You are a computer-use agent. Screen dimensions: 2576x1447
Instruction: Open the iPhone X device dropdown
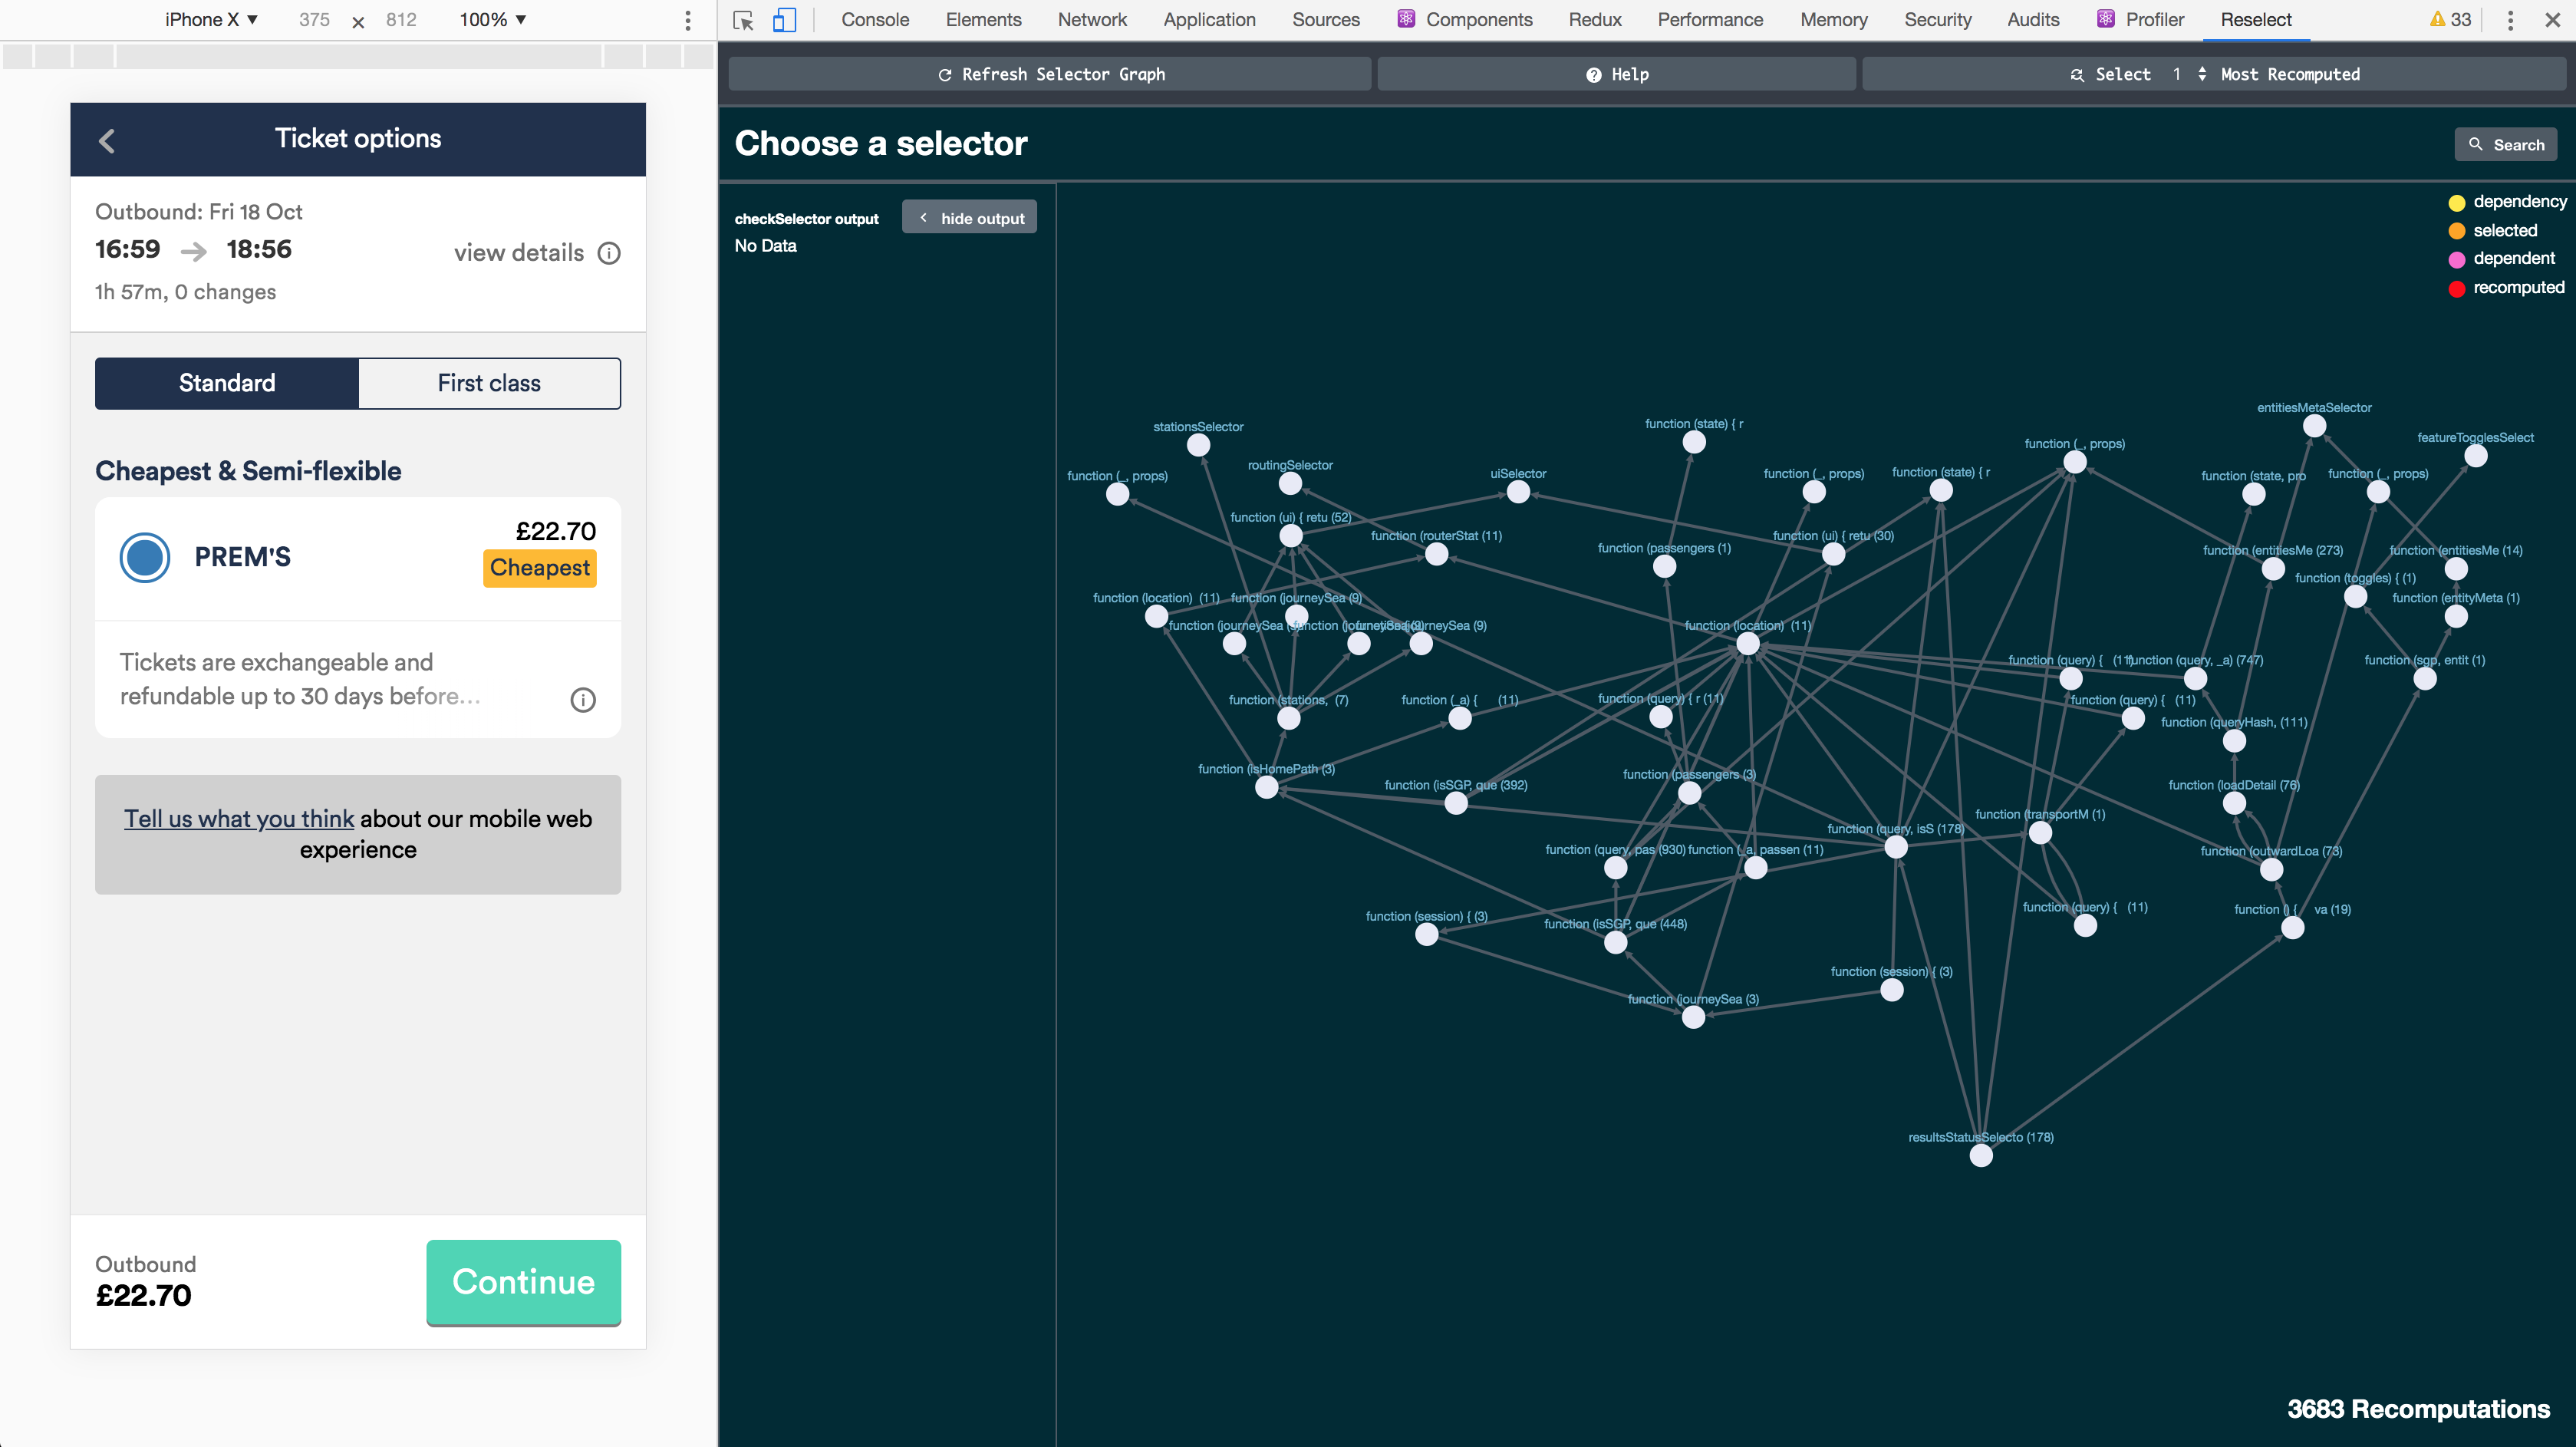pyautogui.click(x=211, y=20)
